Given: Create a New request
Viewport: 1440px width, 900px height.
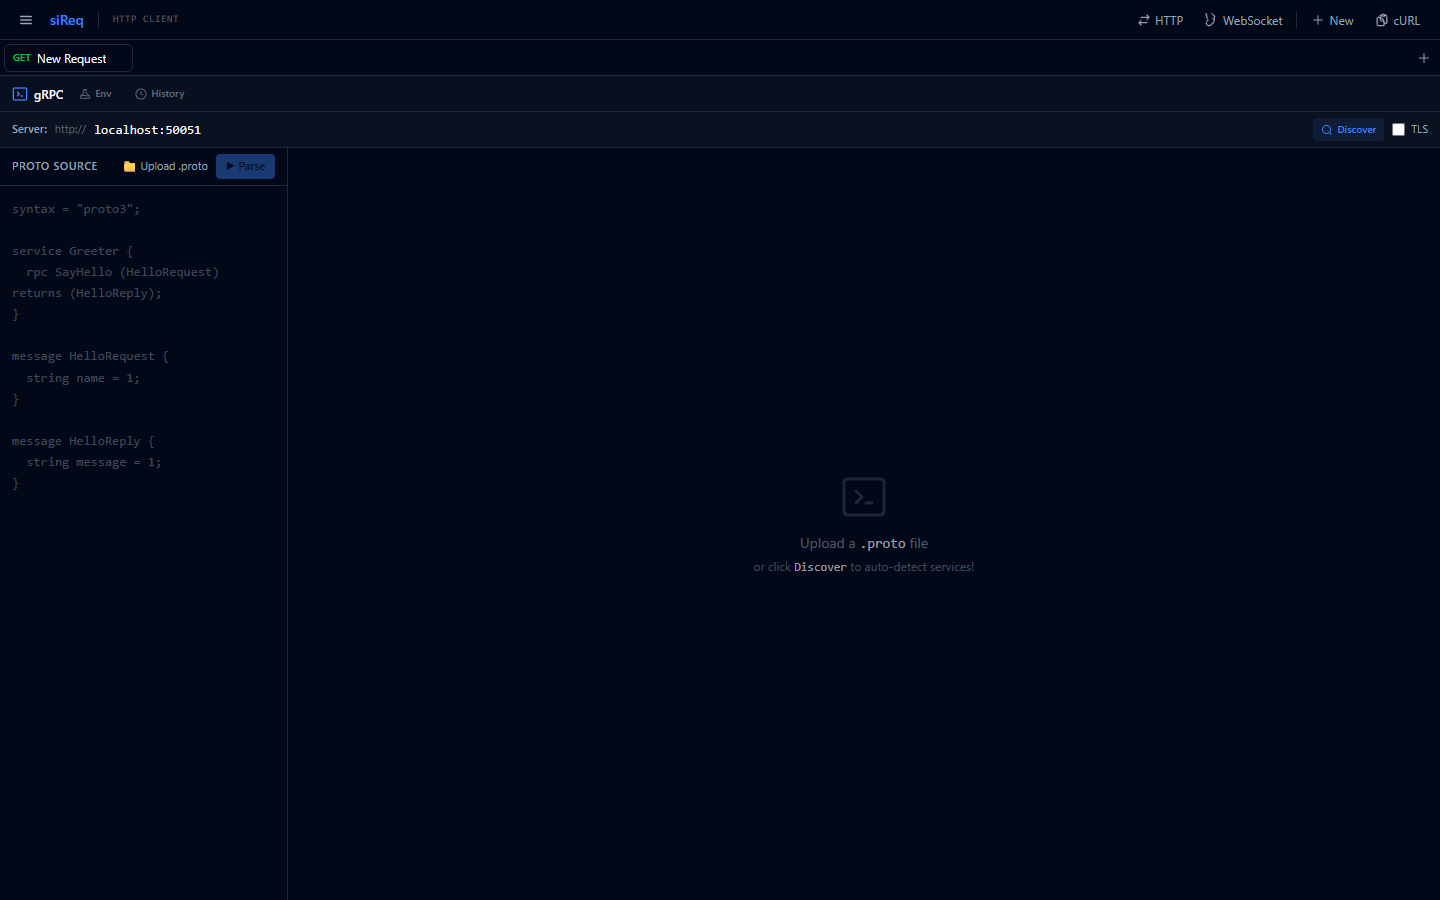Looking at the screenshot, I should (1333, 20).
